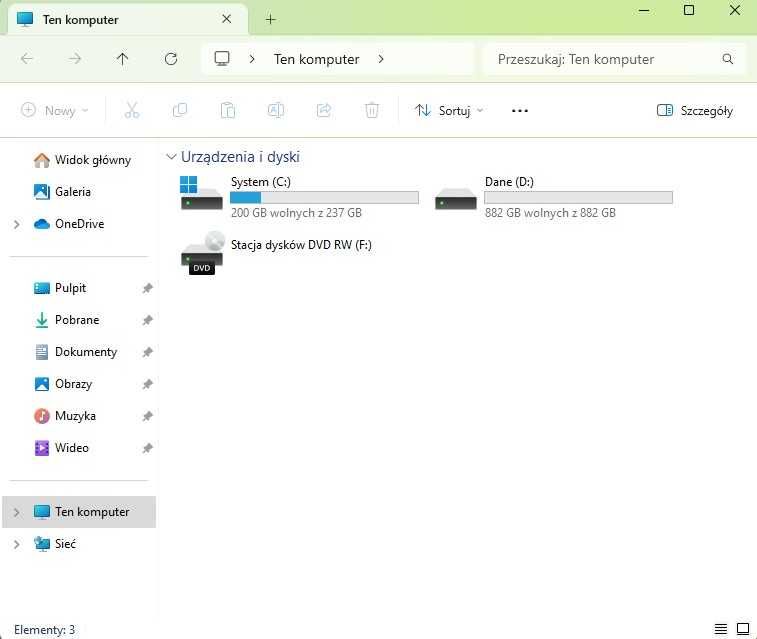Click "200 GB wolnych z 237 GB" text

(296, 213)
